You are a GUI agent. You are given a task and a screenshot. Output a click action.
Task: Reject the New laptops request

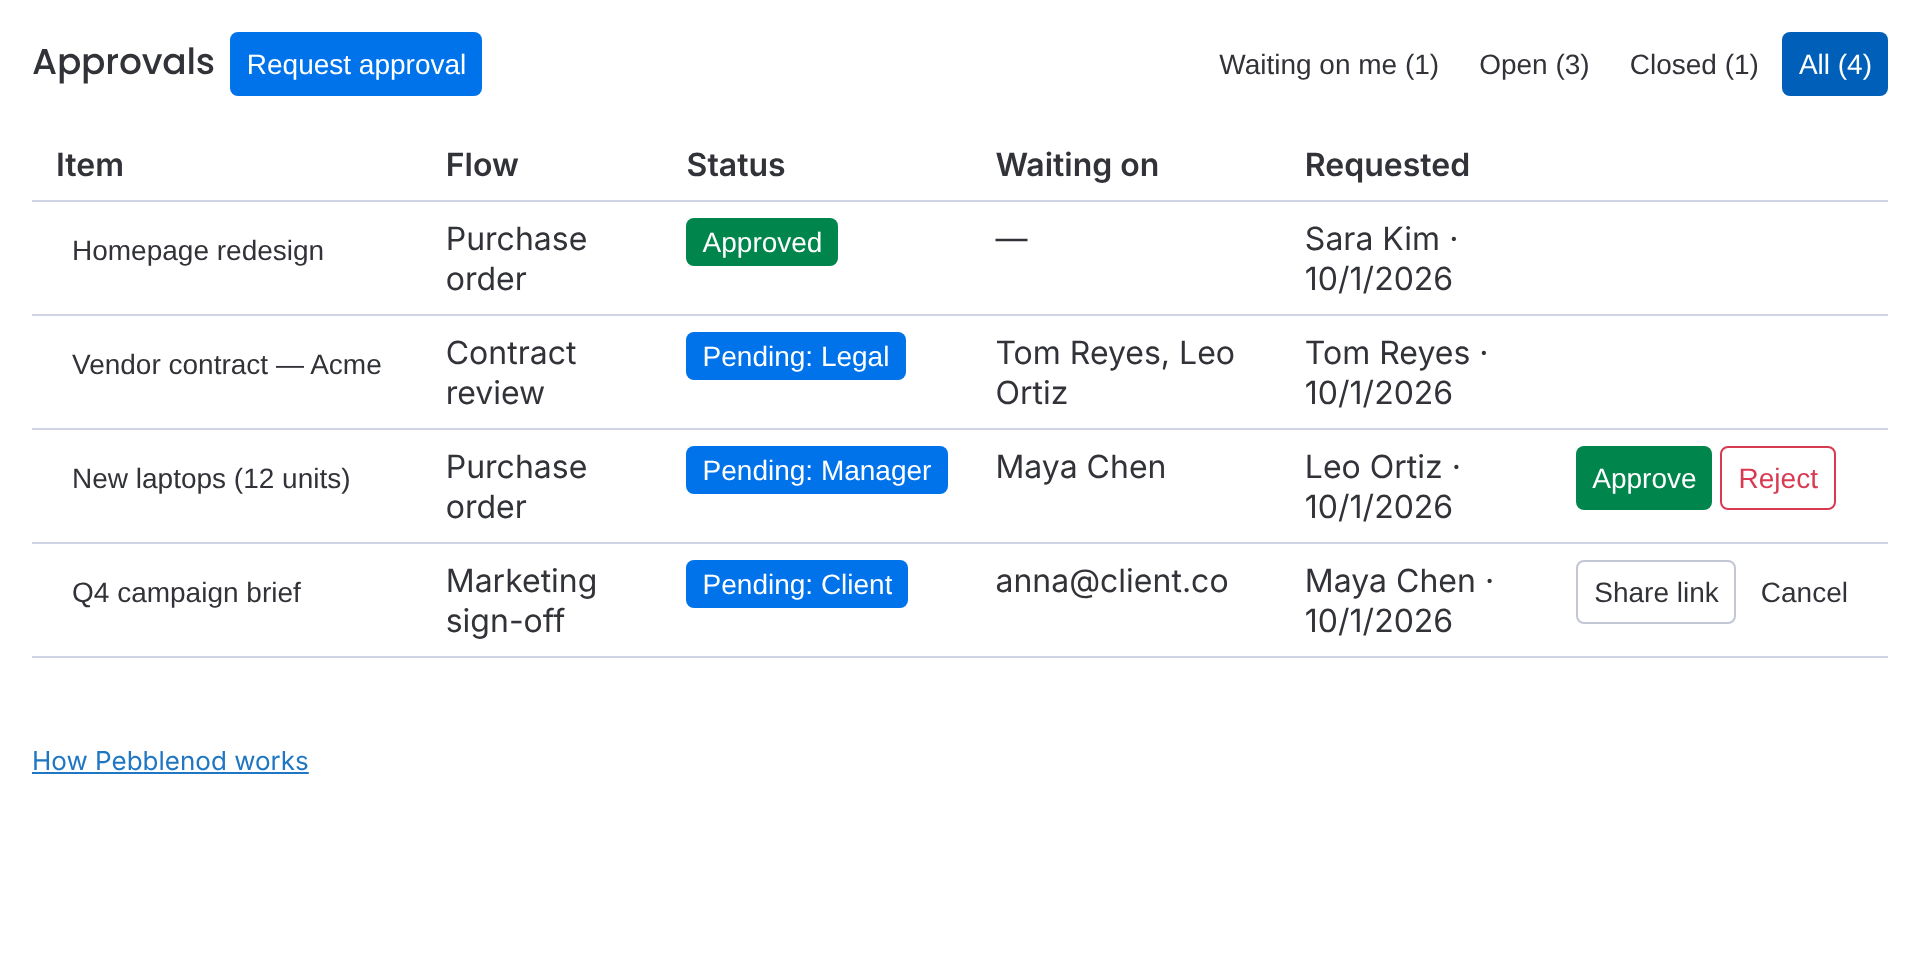(x=1778, y=478)
